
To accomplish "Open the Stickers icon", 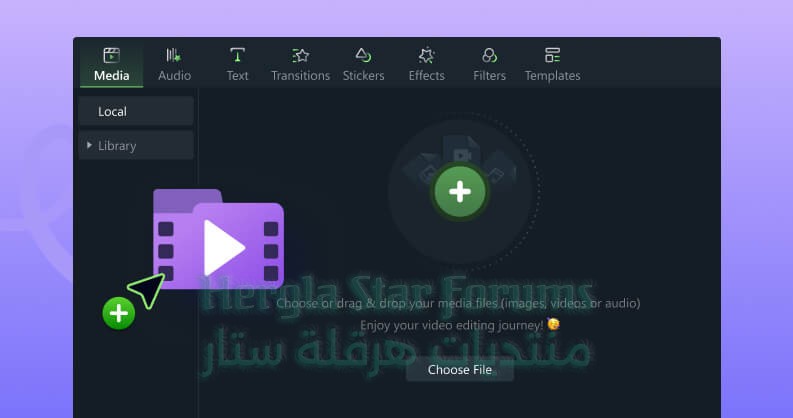I will [363, 55].
